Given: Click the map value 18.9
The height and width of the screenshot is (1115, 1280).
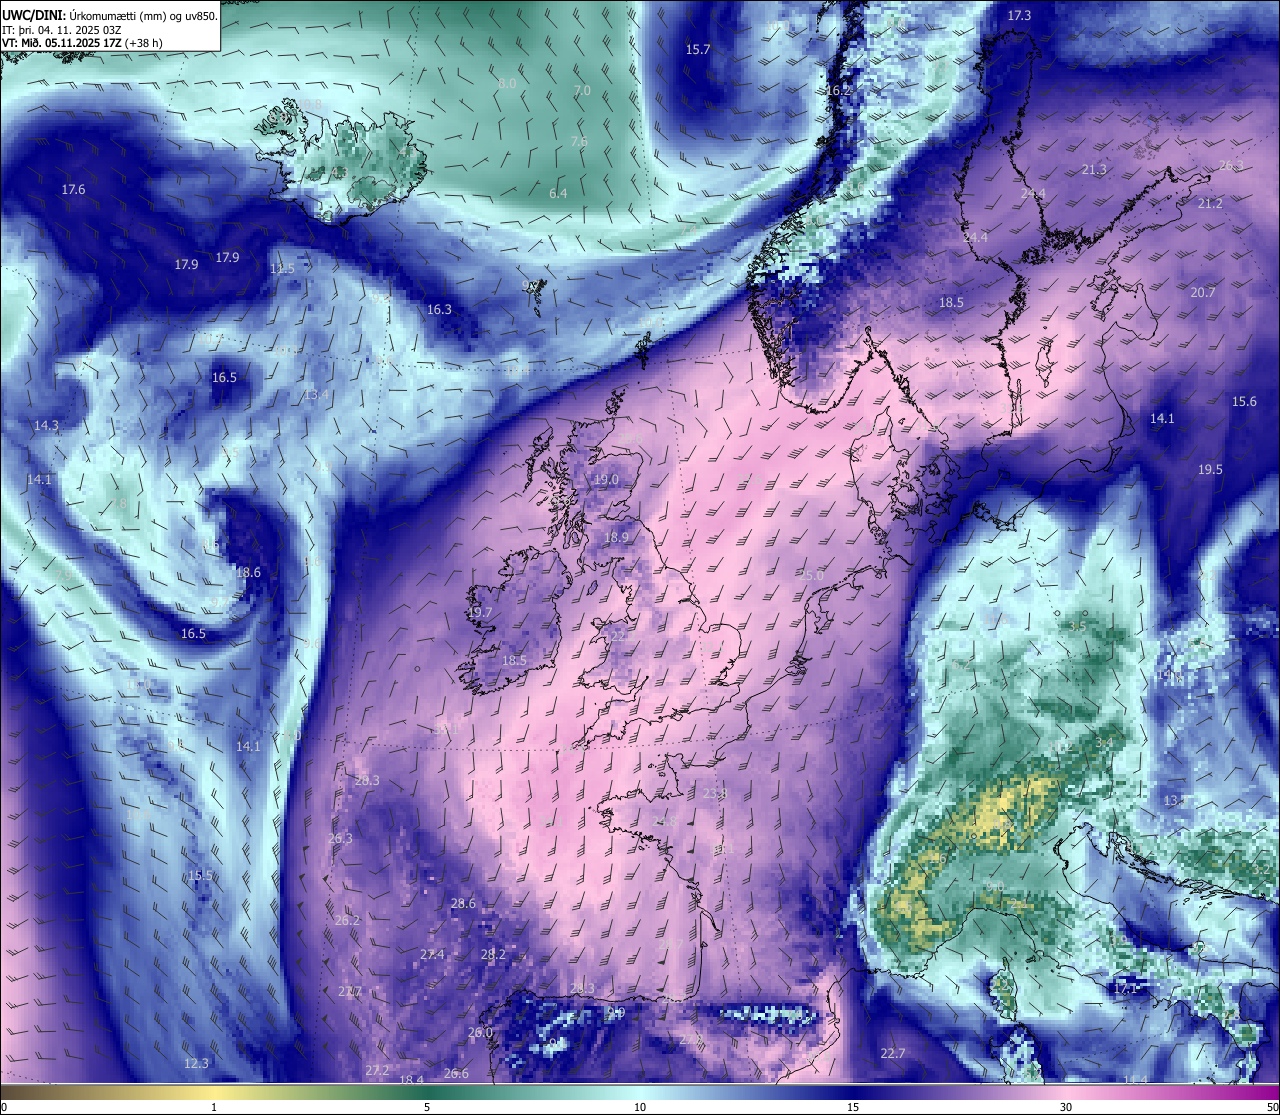Looking at the screenshot, I should pos(616,538).
